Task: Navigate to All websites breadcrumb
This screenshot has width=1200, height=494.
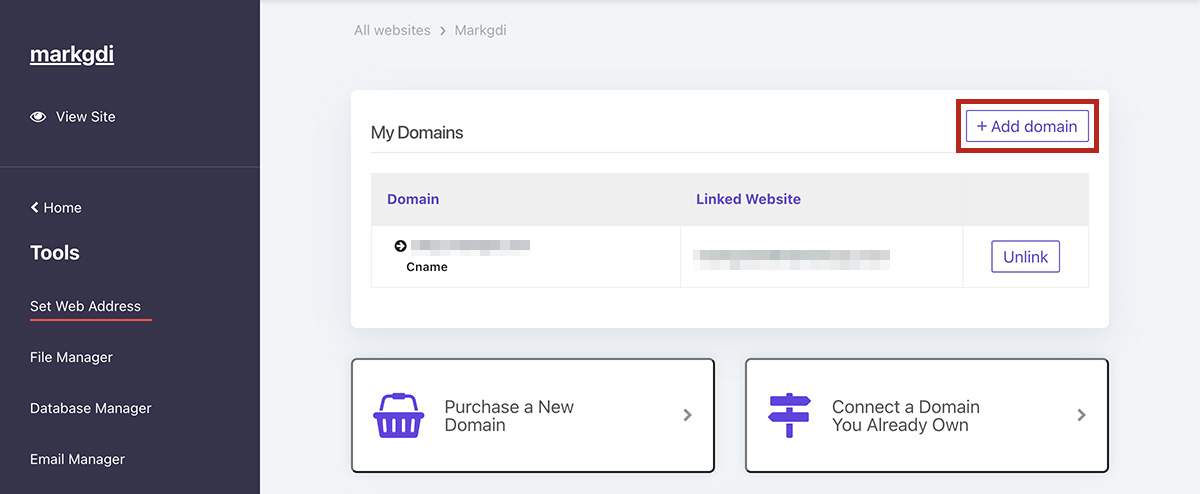Action: (x=392, y=31)
